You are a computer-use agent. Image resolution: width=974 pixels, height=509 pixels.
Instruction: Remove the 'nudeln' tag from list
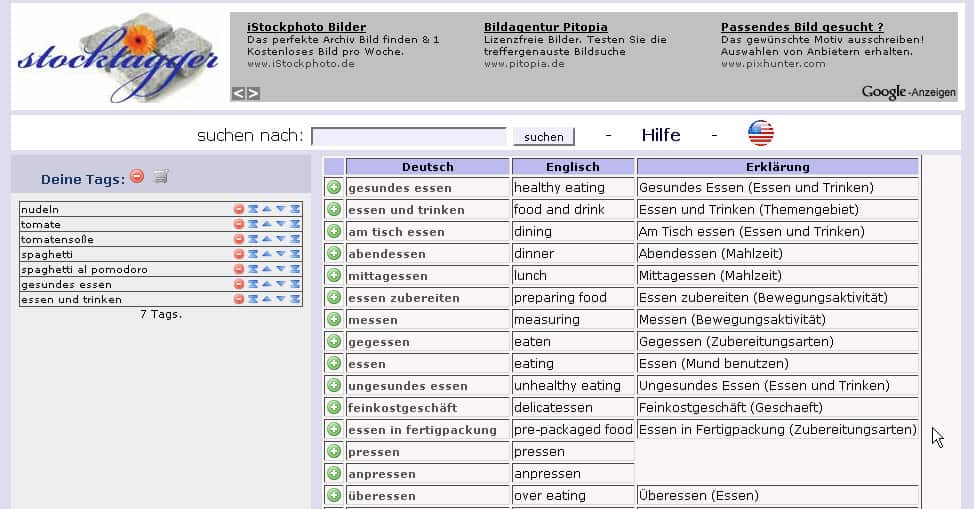click(x=239, y=210)
